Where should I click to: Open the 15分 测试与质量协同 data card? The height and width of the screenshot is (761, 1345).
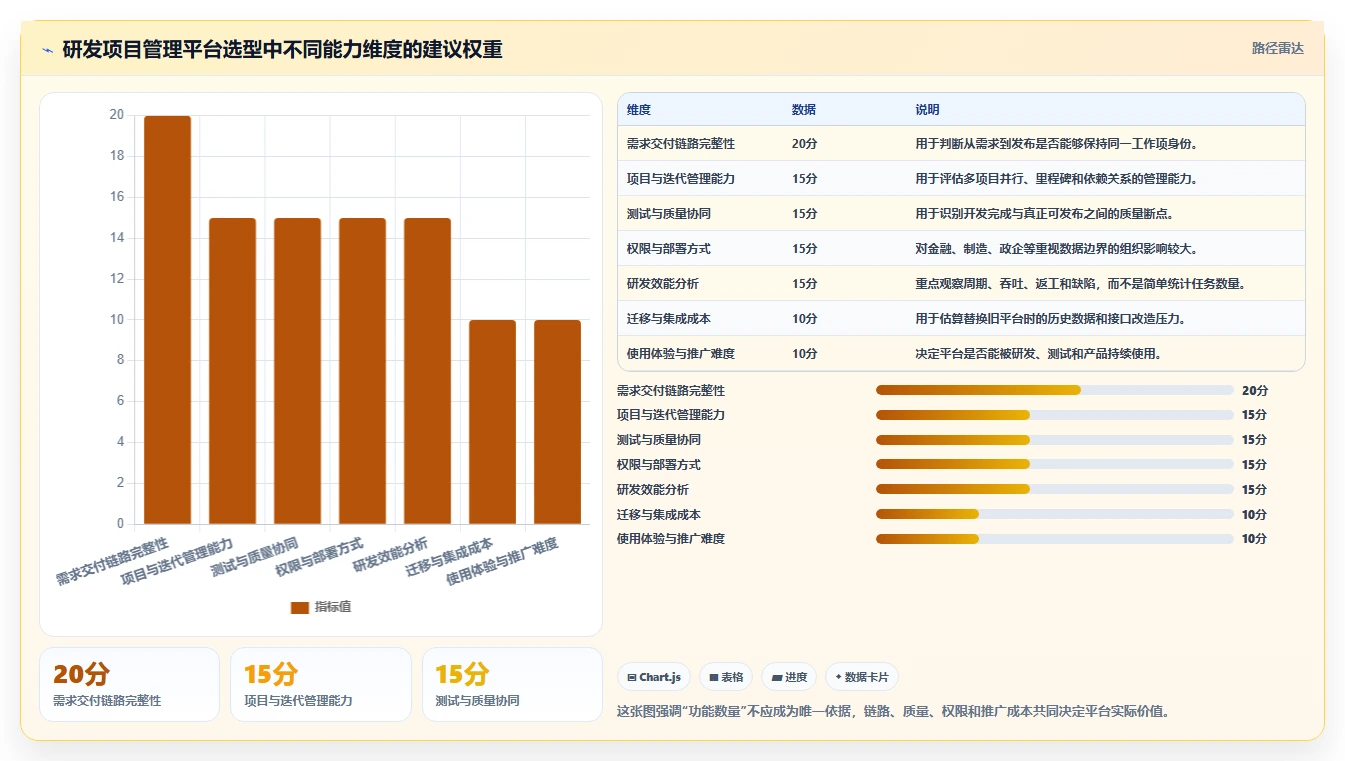pos(512,684)
